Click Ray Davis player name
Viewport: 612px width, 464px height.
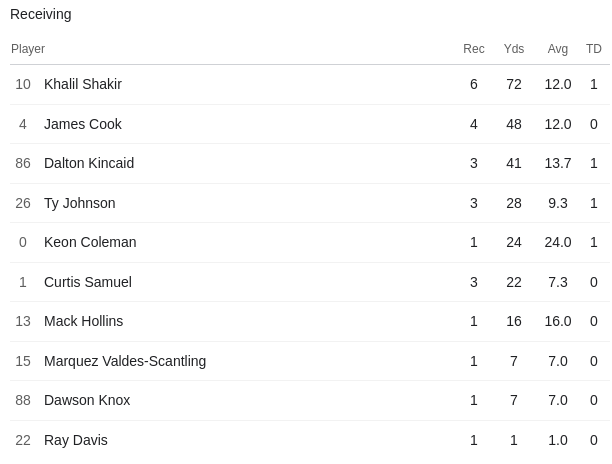[76, 440]
